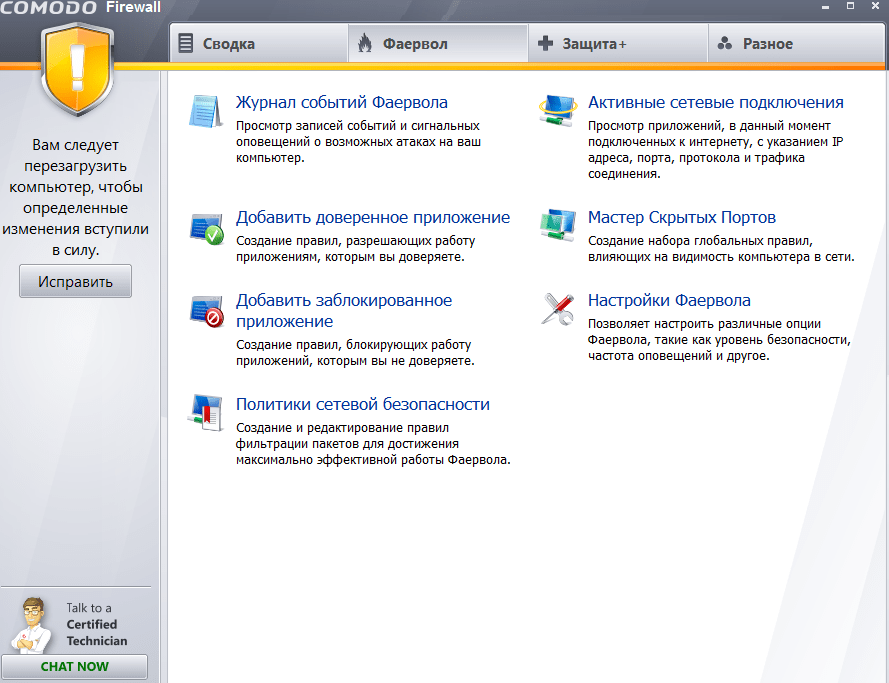
Task: Click the CHAT NOW button
Action: 74,667
